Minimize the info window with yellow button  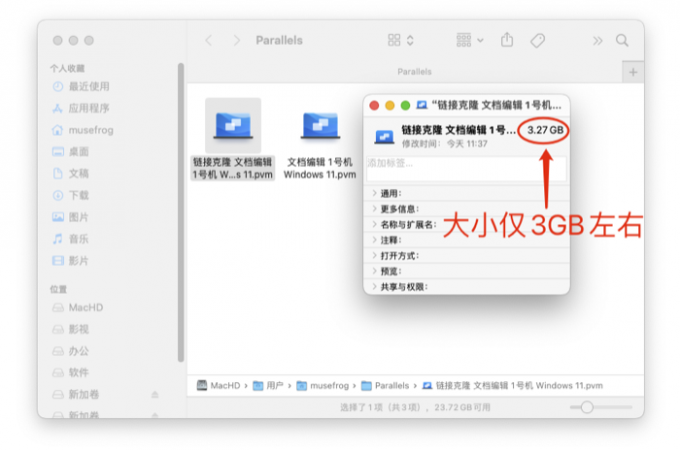pyautogui.click(x=390, y=105)
